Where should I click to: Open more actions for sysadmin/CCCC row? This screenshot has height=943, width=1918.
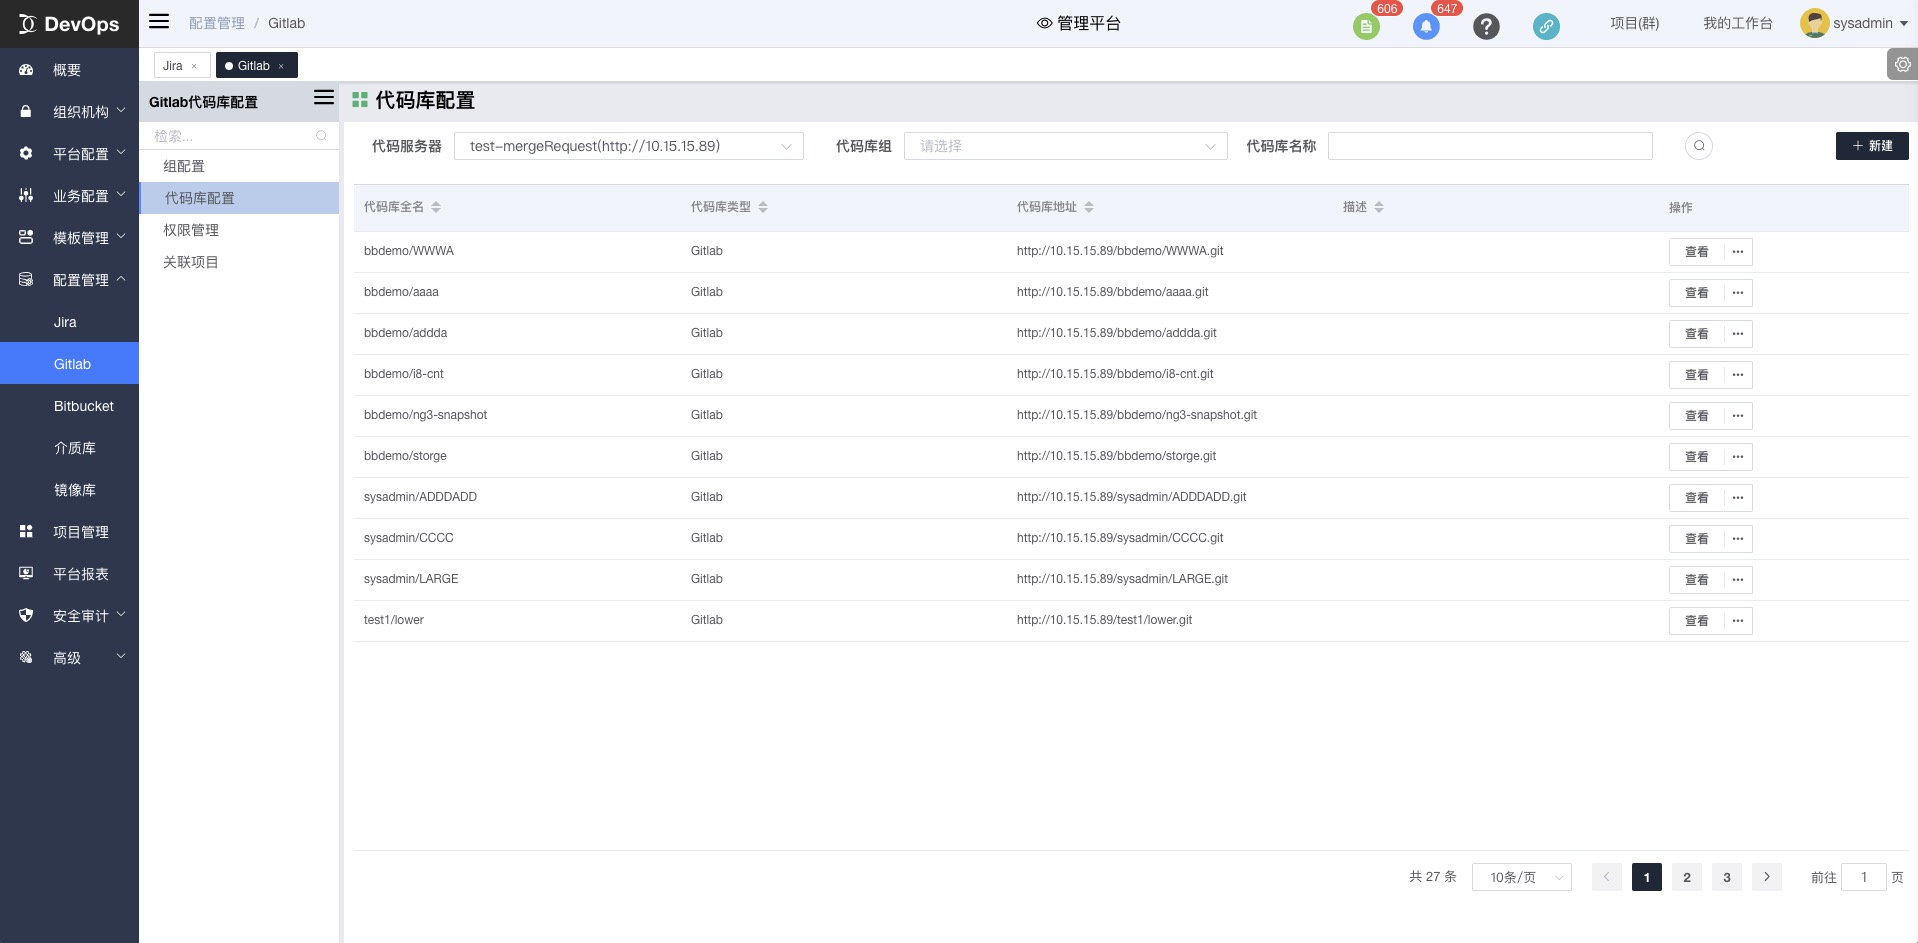(x=1738, y=539)
